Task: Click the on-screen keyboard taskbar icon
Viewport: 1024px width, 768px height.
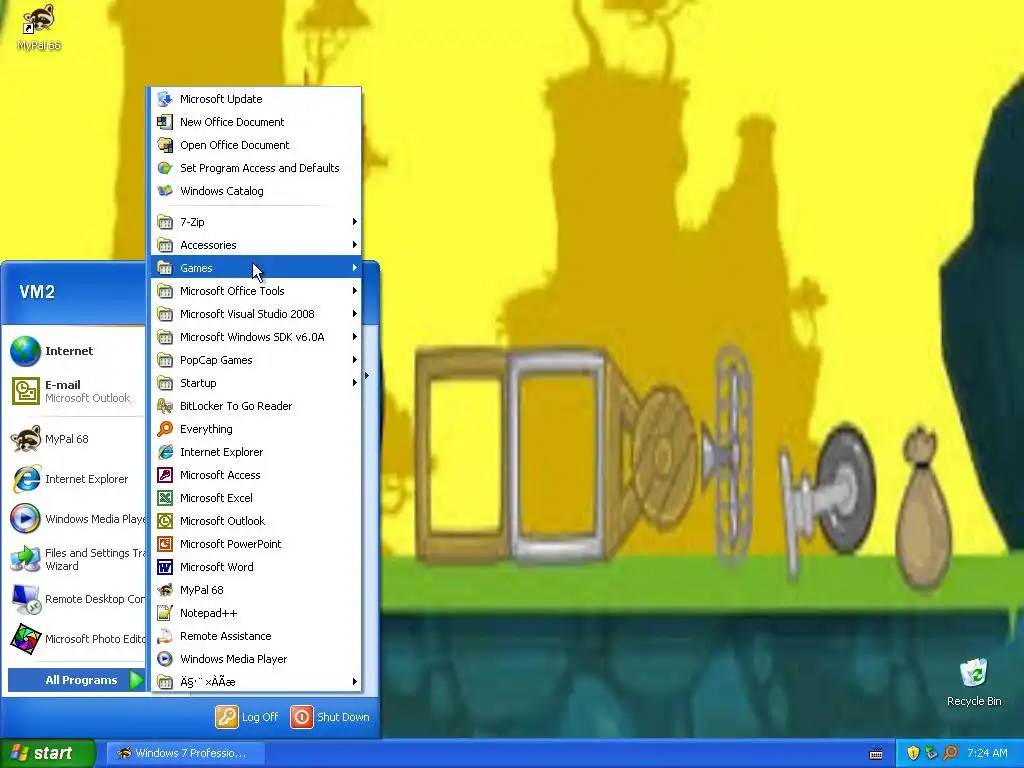Action: coord(876,754)
